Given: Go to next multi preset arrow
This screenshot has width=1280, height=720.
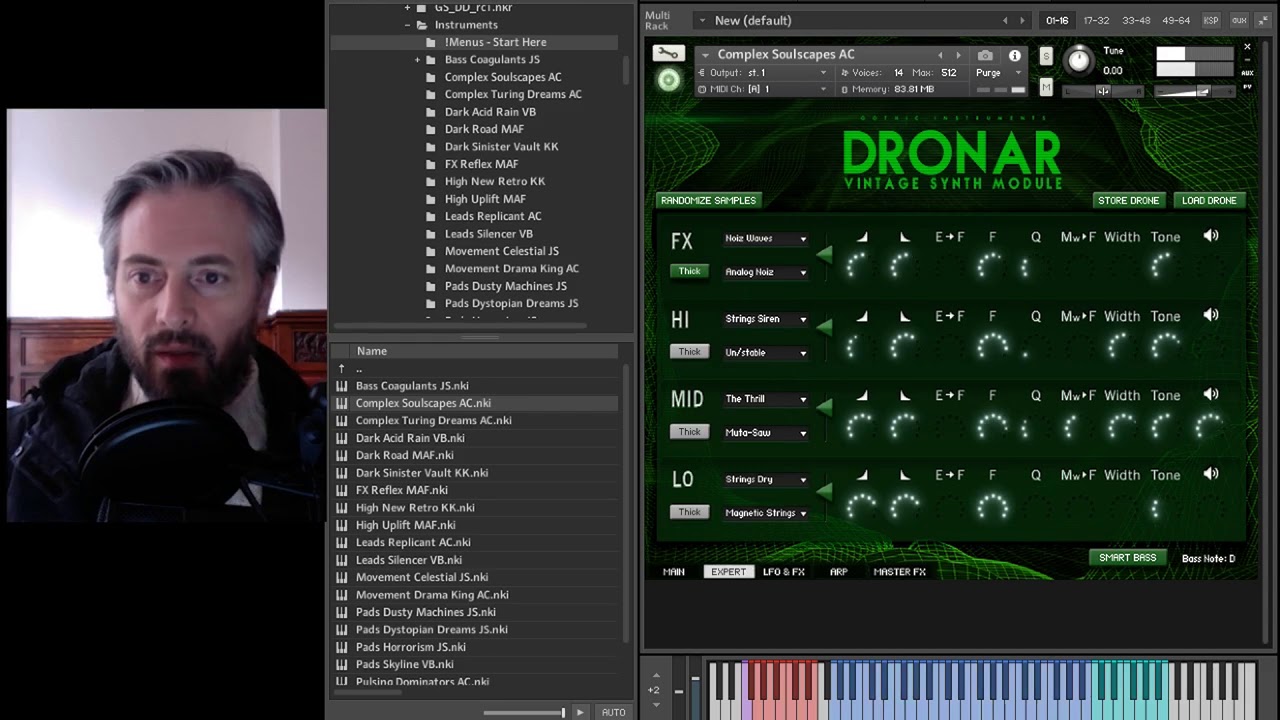Looking at the screenshot, I should click(x=1022, y=20).
